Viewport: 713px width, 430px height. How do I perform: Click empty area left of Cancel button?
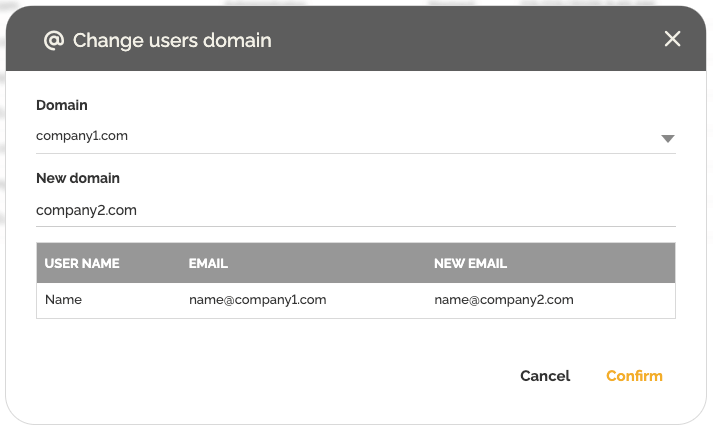[x=300, y=376]
